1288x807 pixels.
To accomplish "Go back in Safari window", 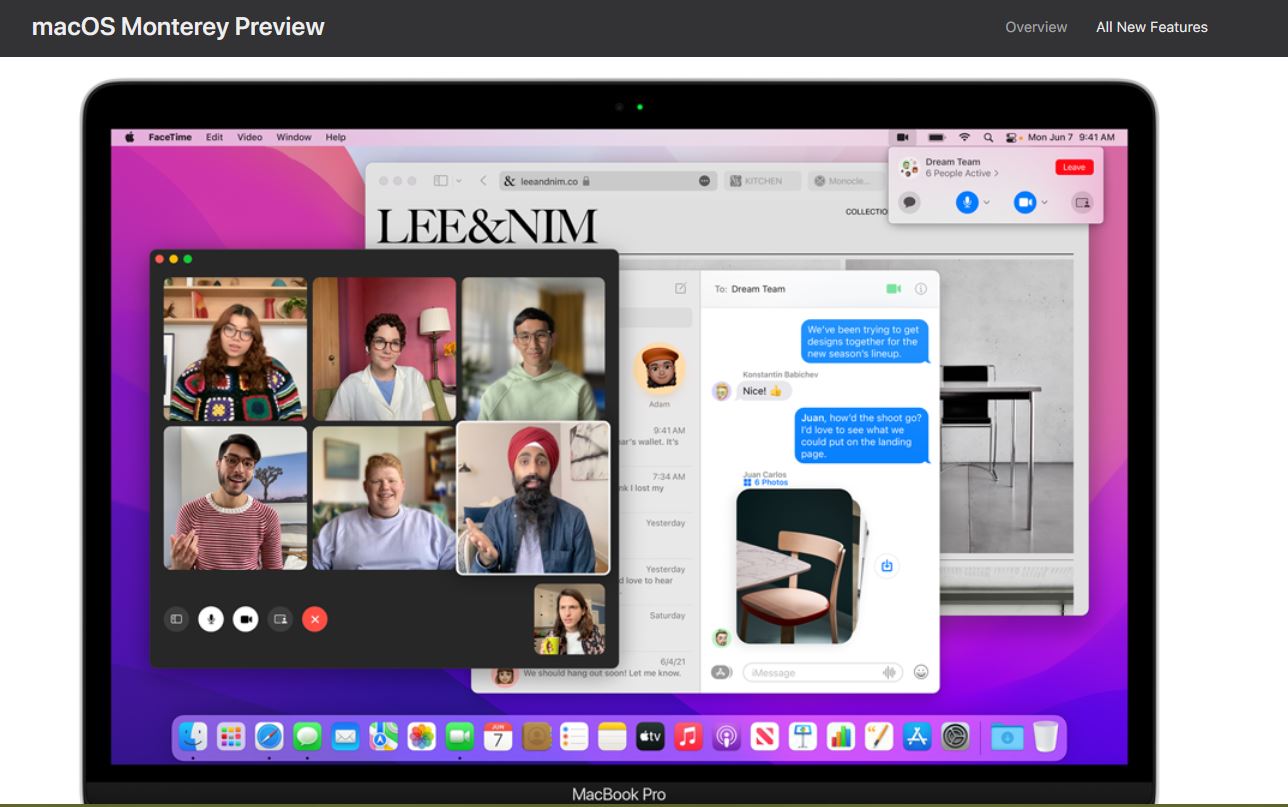I will click(483, 181).
